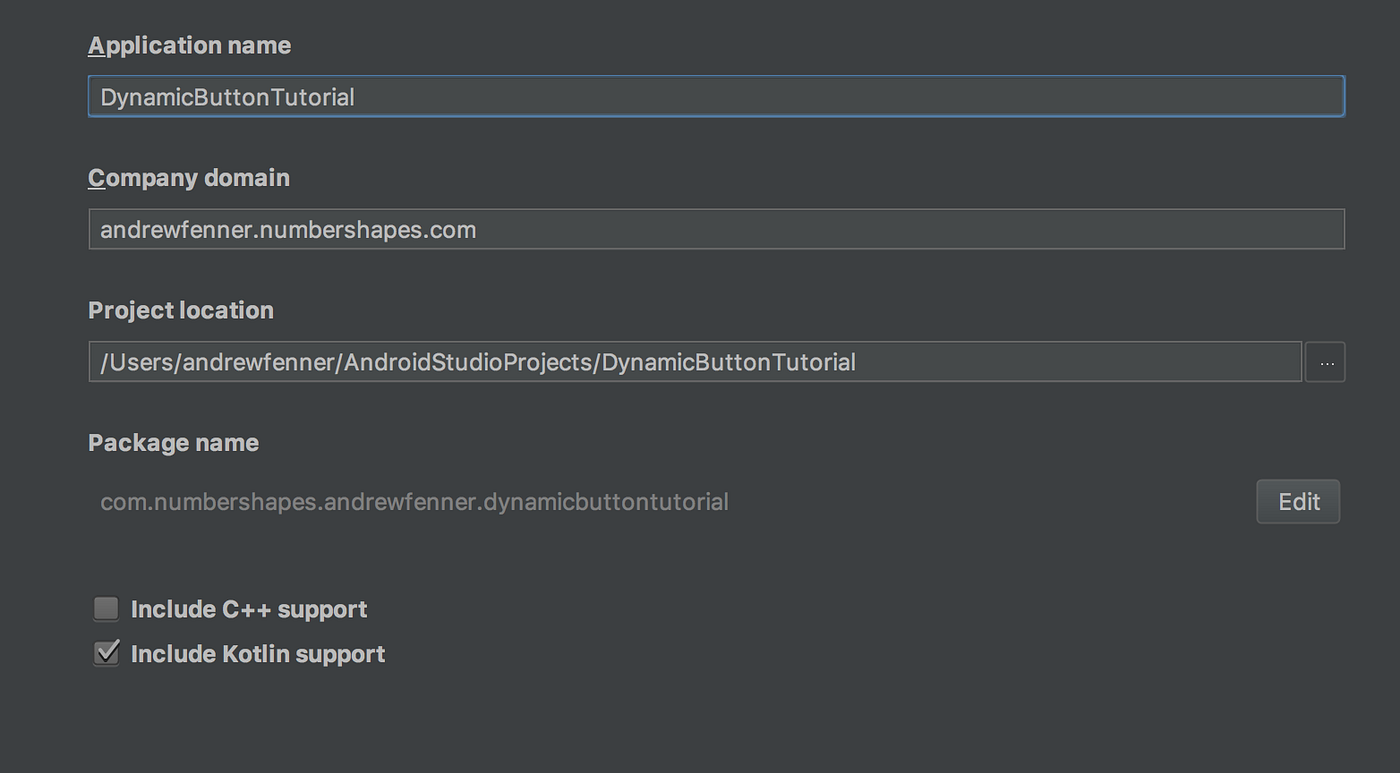Open the project location browse dialog
Image resolution: width=1400 pixels, height=773 pixels.
tap(1325, 362)
